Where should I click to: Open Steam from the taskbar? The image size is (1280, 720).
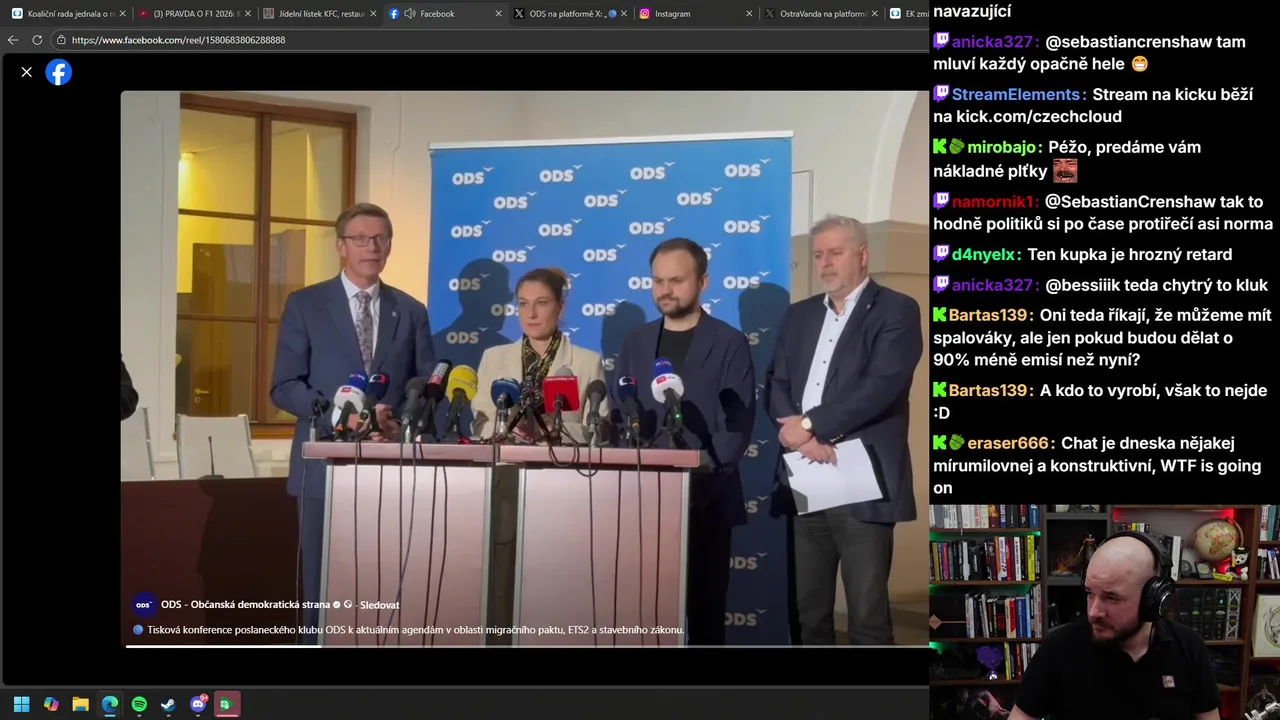point(168,704)
